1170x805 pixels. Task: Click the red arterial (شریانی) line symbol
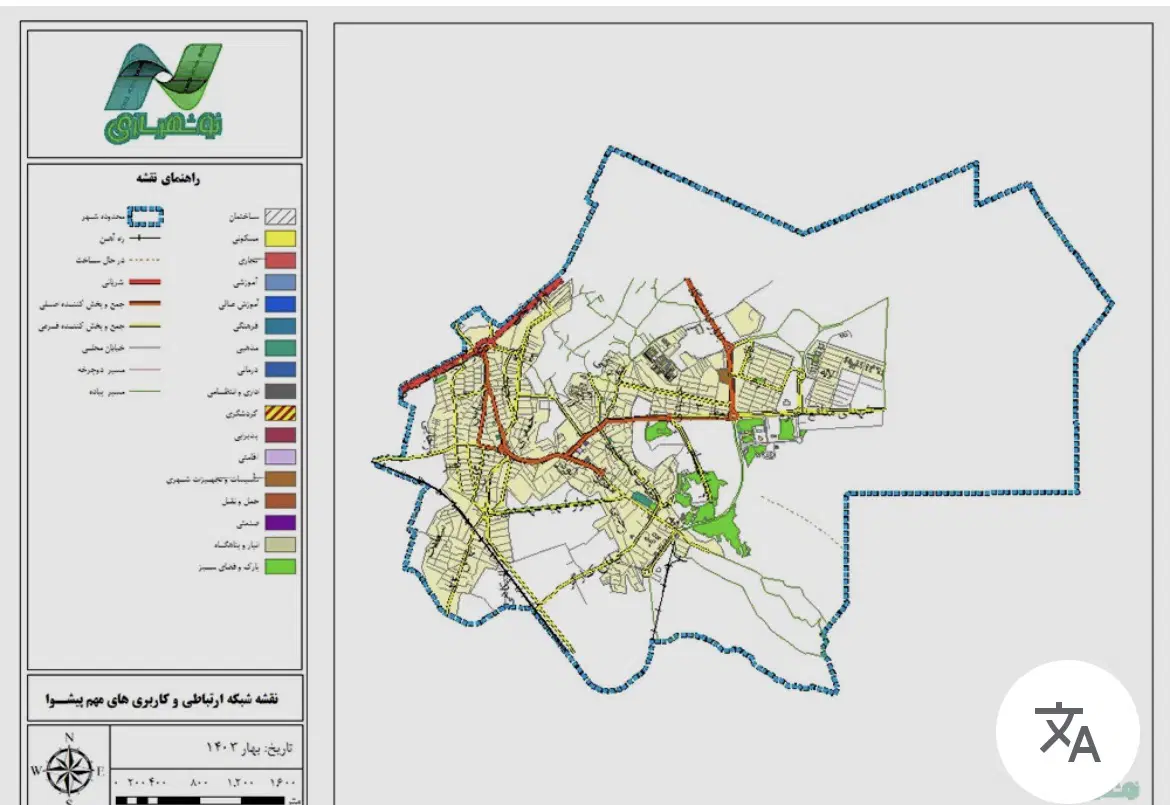pos(145,282)
